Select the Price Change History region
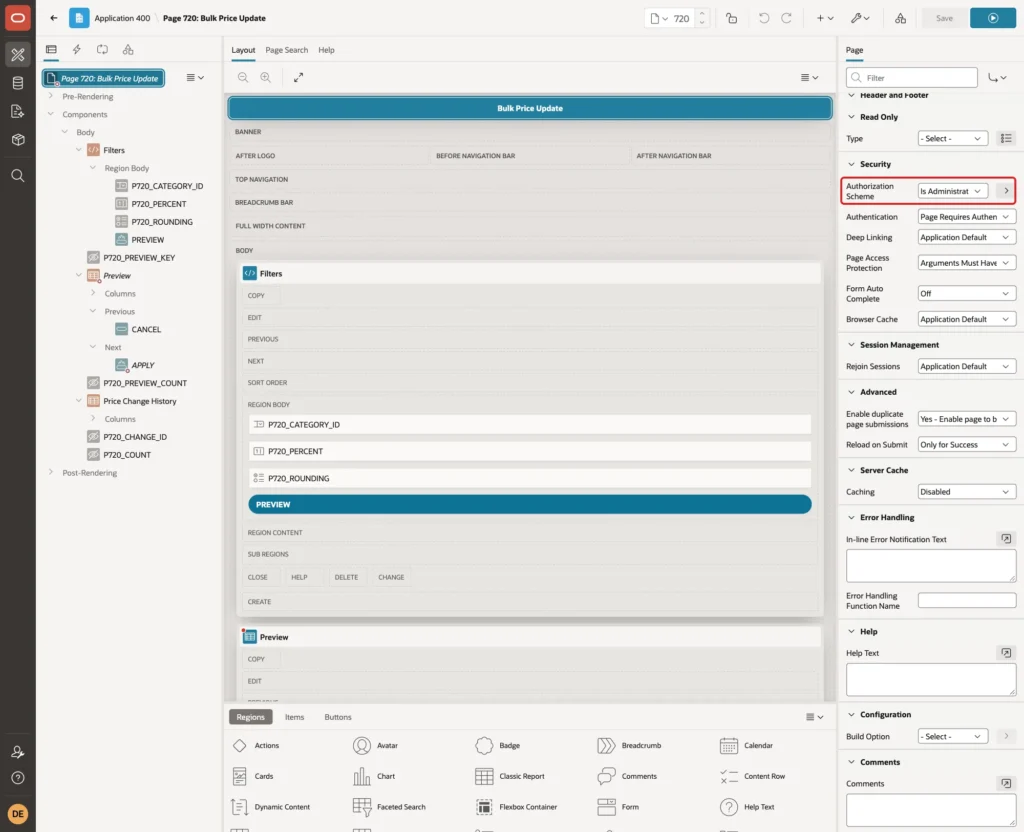The image size is (1024, 832). tap(140, 401)
